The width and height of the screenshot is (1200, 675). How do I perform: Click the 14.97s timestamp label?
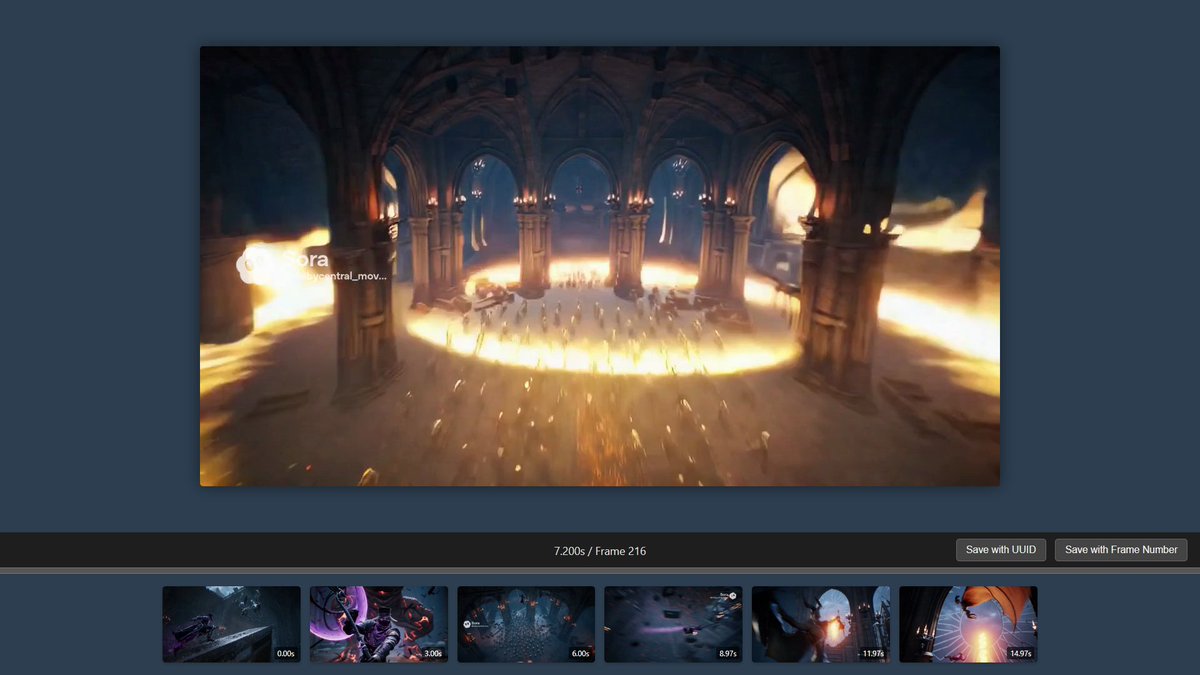tap(1019, 653)
